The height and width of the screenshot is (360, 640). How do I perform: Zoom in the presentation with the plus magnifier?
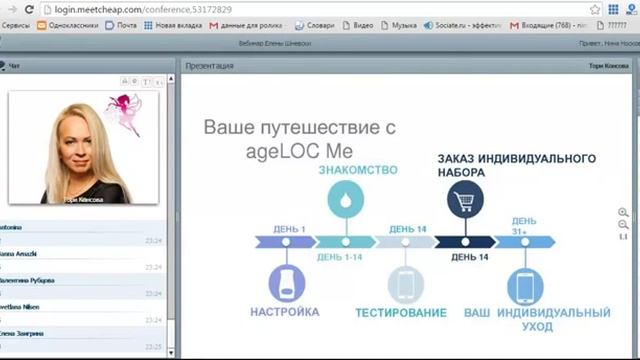[623, 212]
